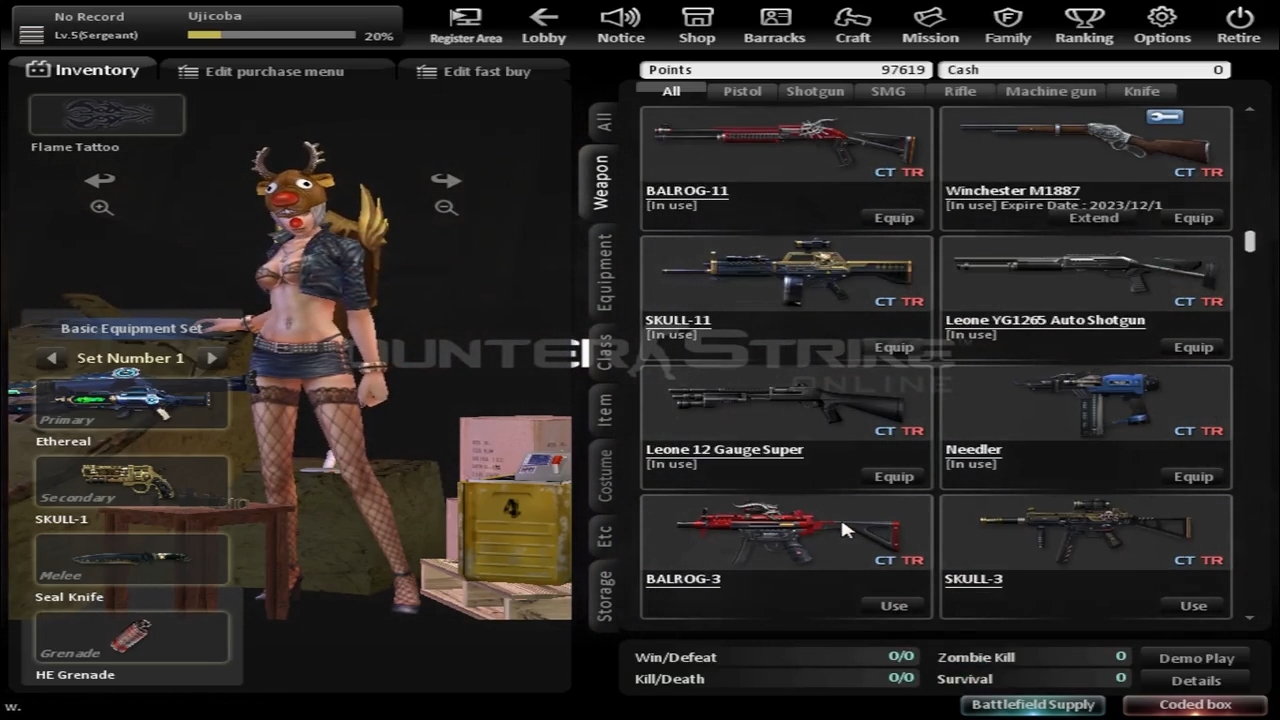Select the Winchester M1887 weapon image

click(1086, 142)
